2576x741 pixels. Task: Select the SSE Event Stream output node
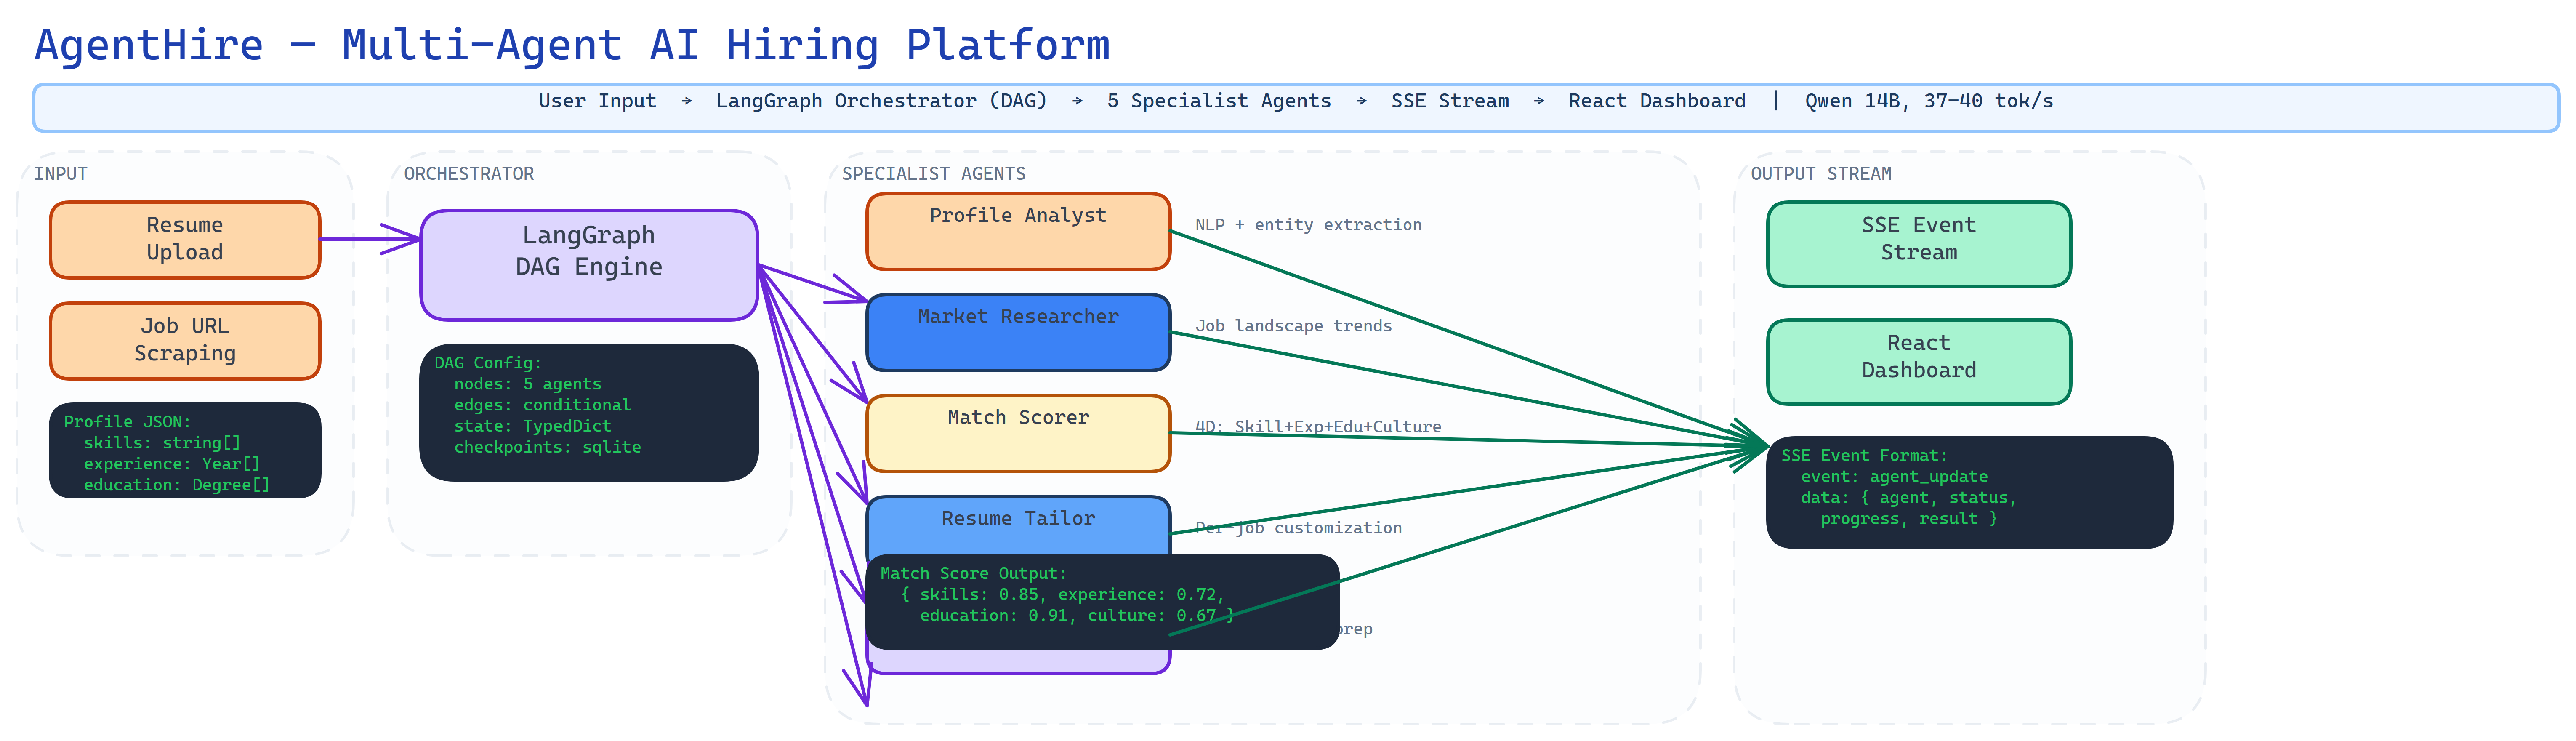pyautogui.click(x=1919, y=244)
